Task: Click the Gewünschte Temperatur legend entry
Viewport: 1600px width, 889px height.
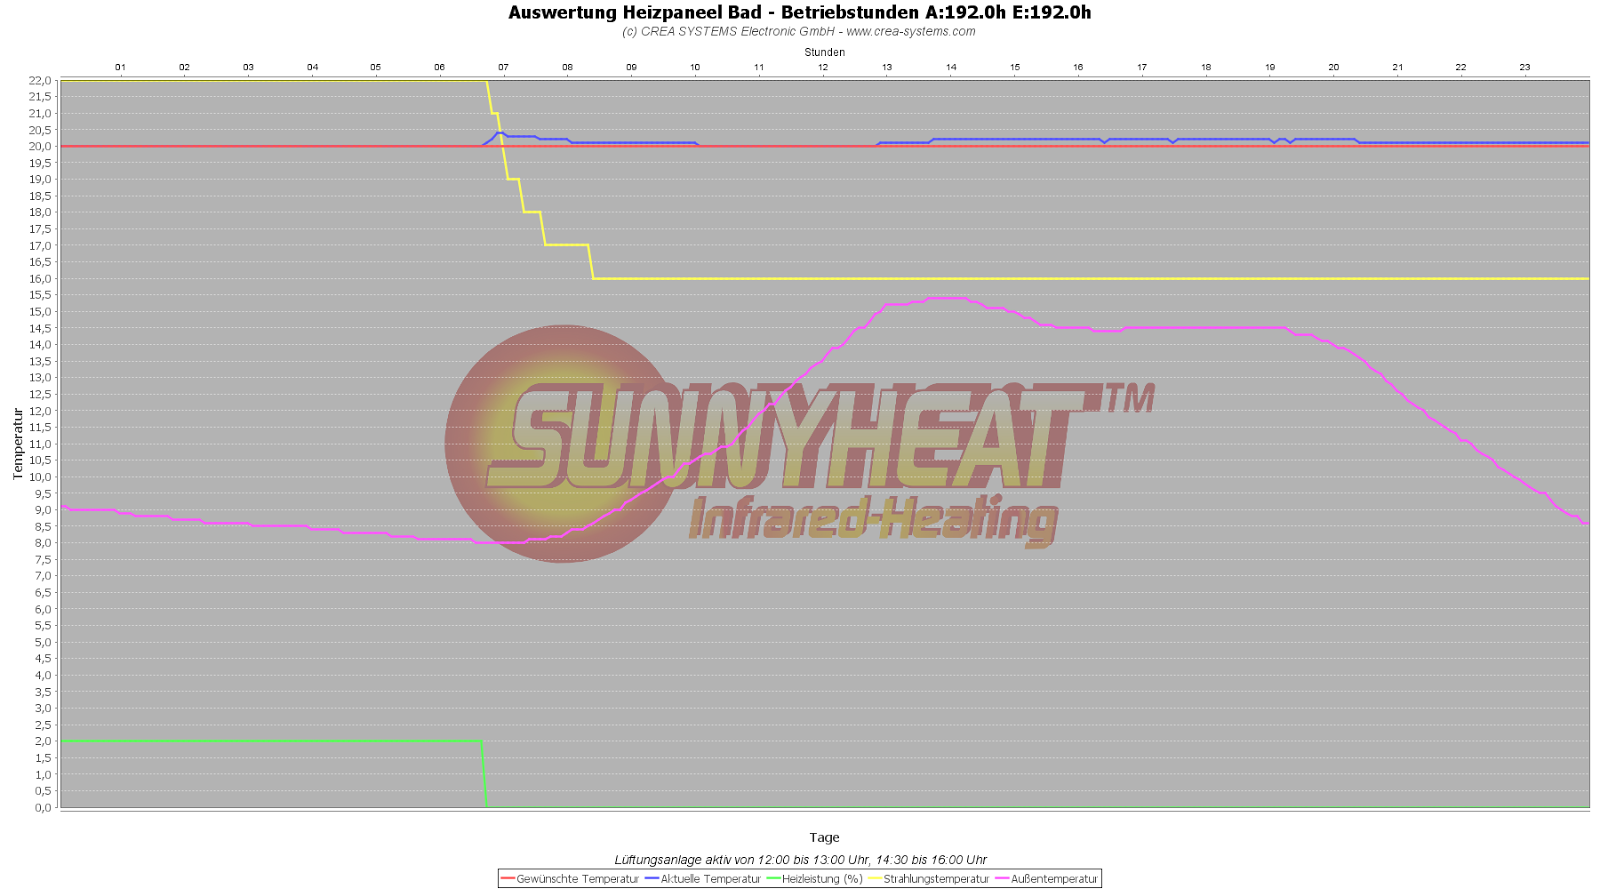Action: pyautogui.click(x=570, y=879)
